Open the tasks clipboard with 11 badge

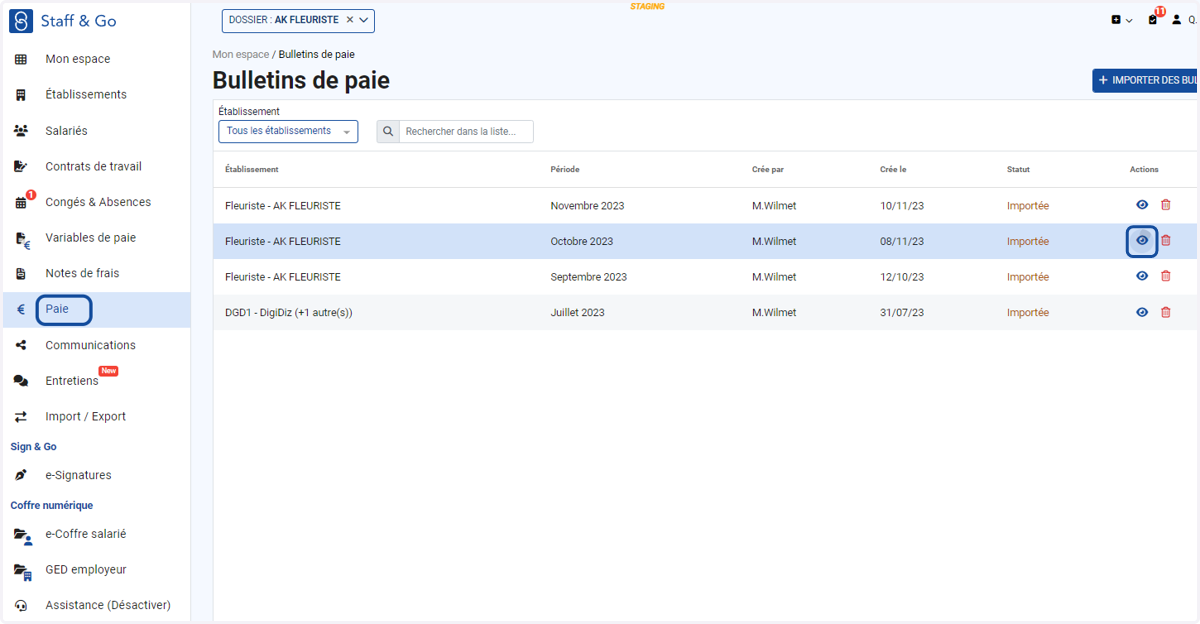1153,20
